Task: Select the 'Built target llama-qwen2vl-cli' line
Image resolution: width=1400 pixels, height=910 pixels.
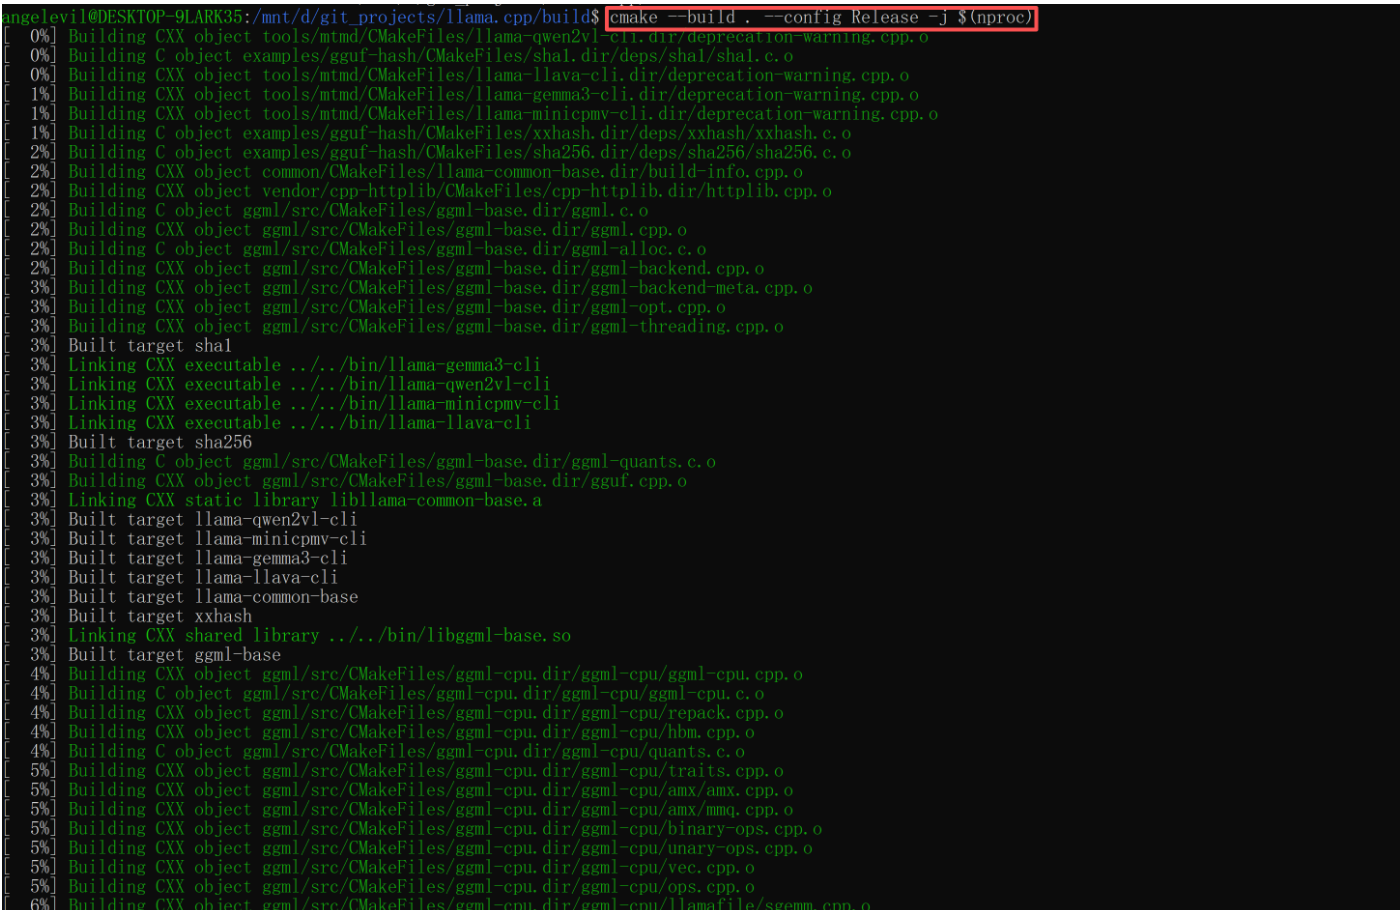Action: point(180,520)
